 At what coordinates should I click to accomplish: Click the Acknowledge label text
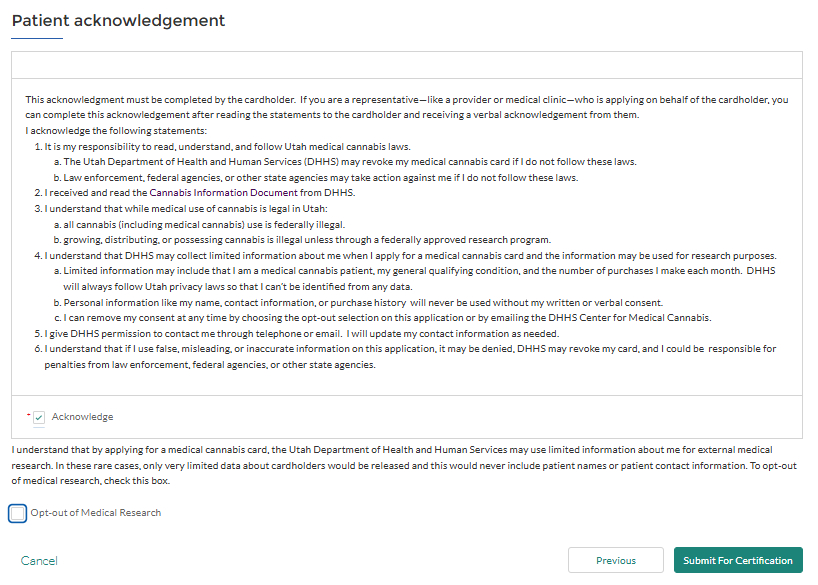pyautogui.click(x=82, y=417)
